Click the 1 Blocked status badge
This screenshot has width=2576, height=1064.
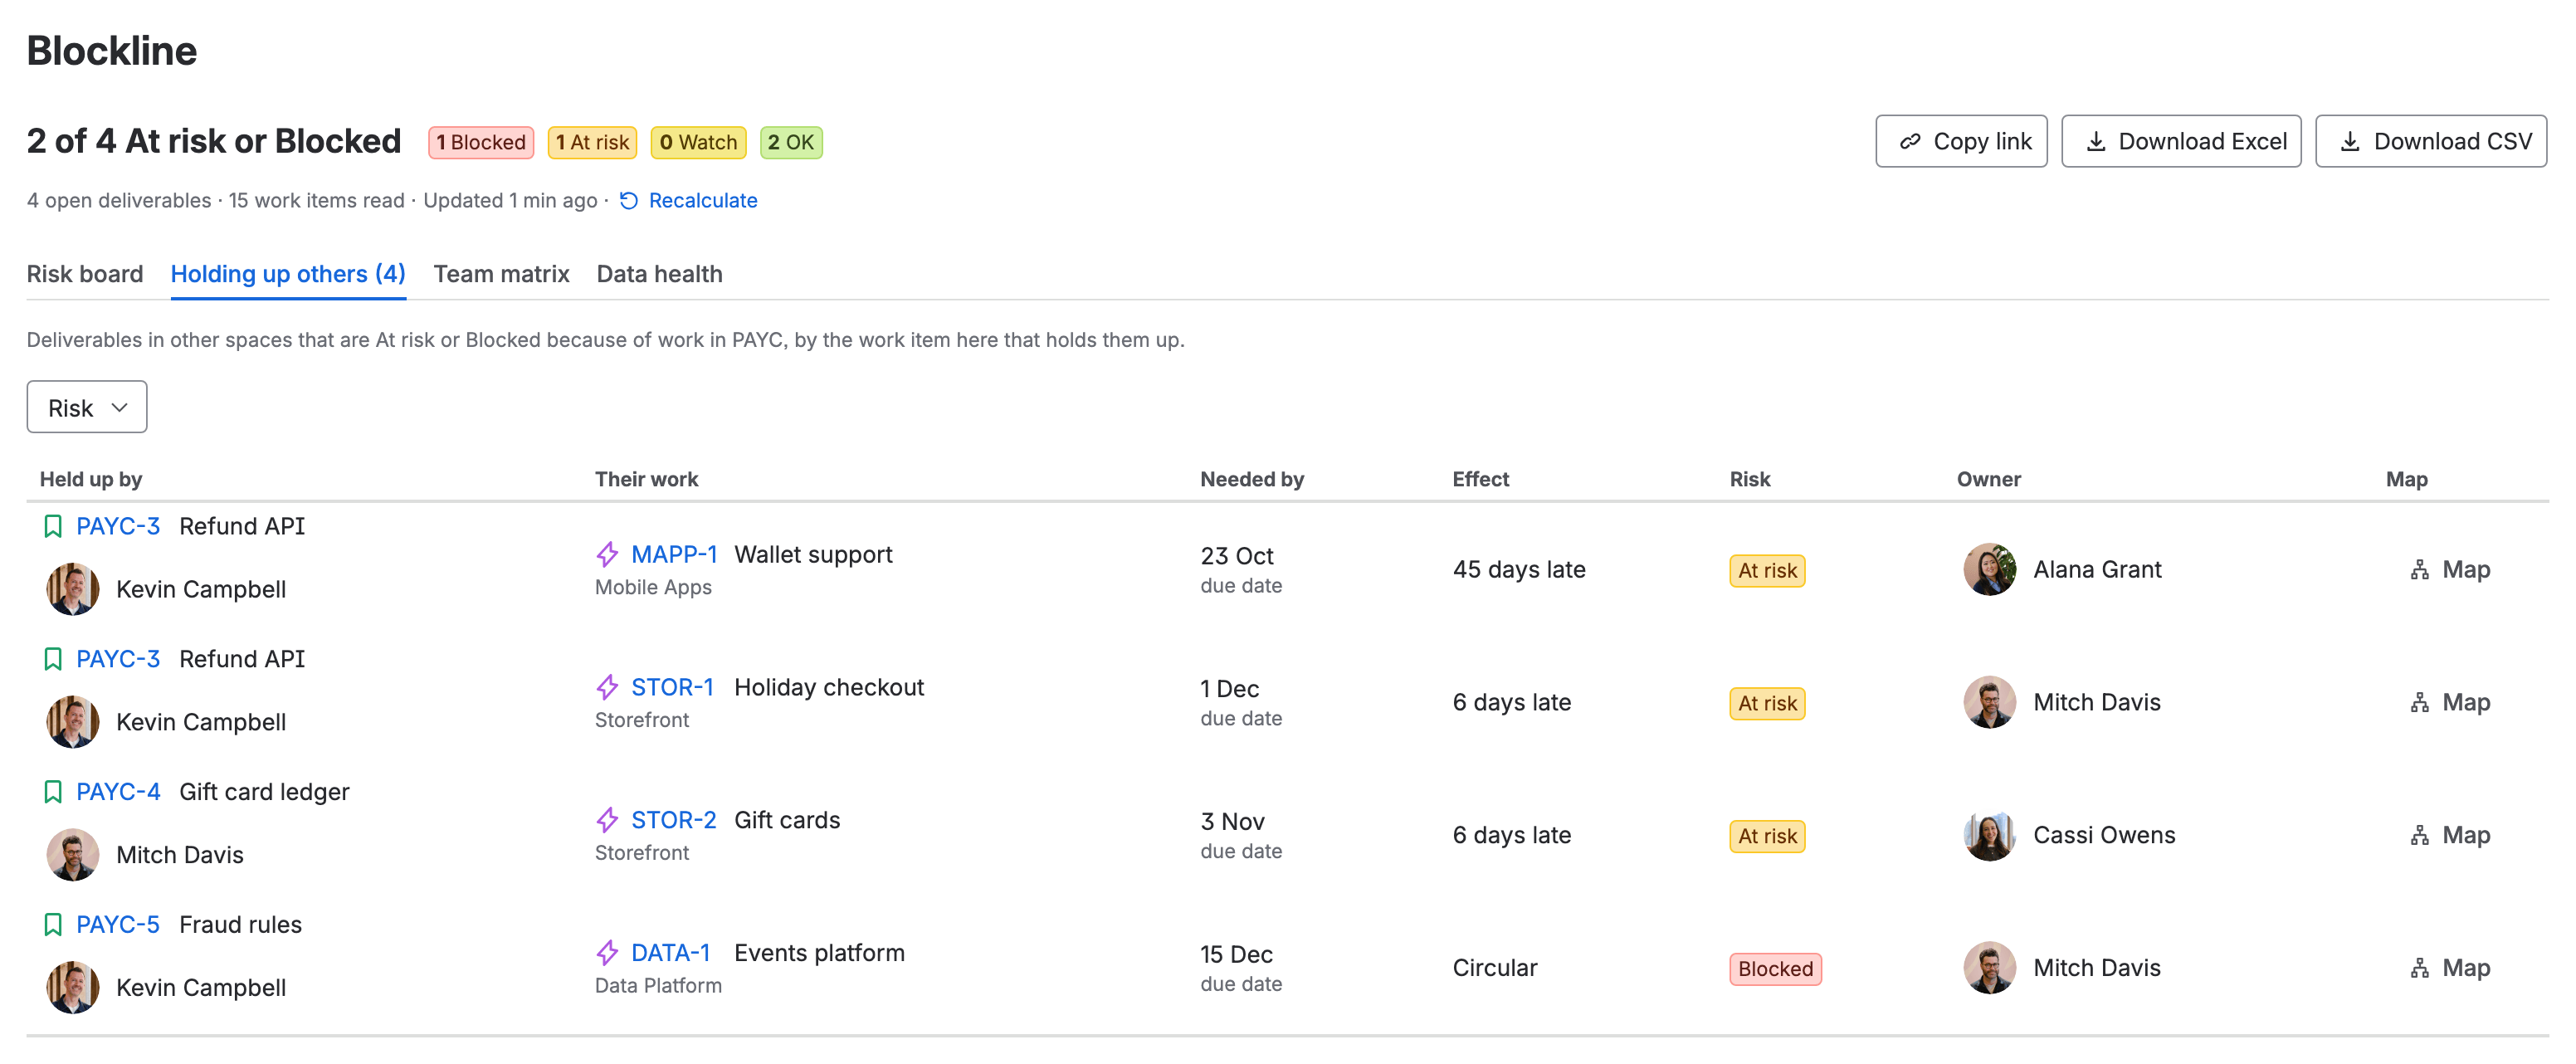(481, 142)
